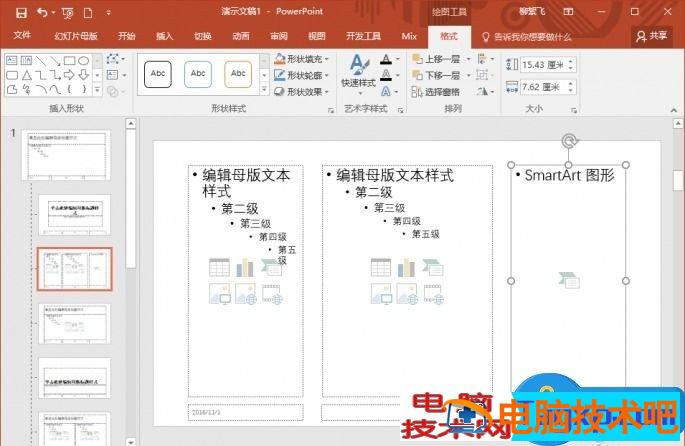Expand the shapes gallery more arrow

[x=97, y=90]
